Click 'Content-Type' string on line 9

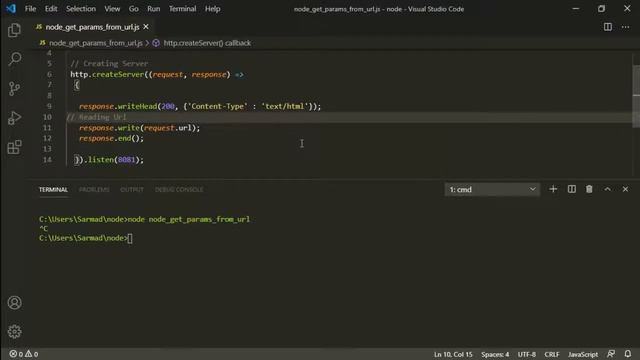[x=218, y=106]
